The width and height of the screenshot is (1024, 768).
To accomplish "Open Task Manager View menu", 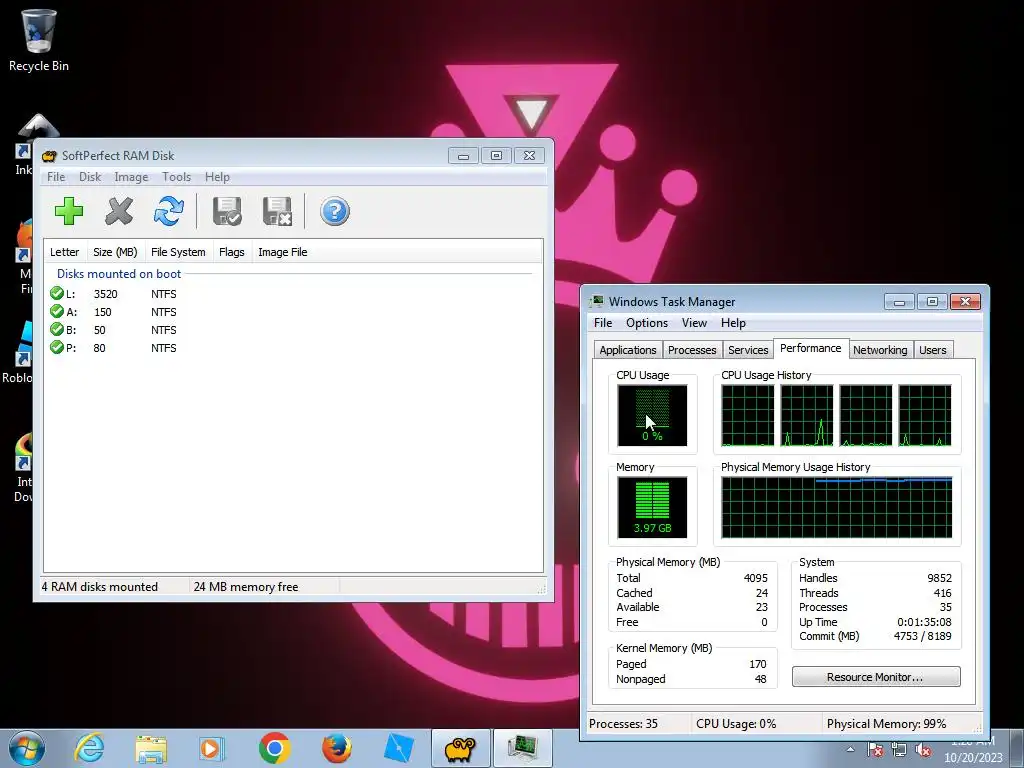I will point(694,323).
